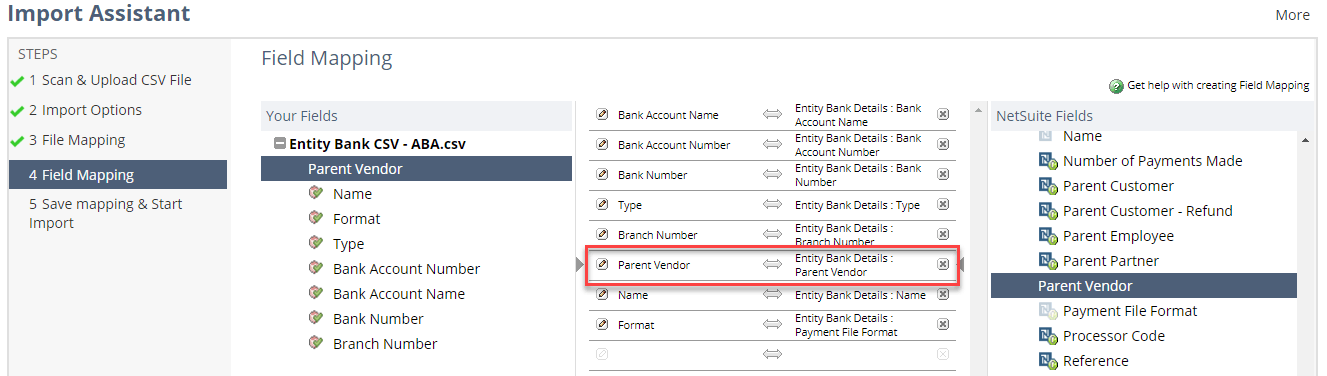Viewport: 1327px width, 376px height.
Task: Edit the Name mapping pencil icon
Action: point(602,295)
